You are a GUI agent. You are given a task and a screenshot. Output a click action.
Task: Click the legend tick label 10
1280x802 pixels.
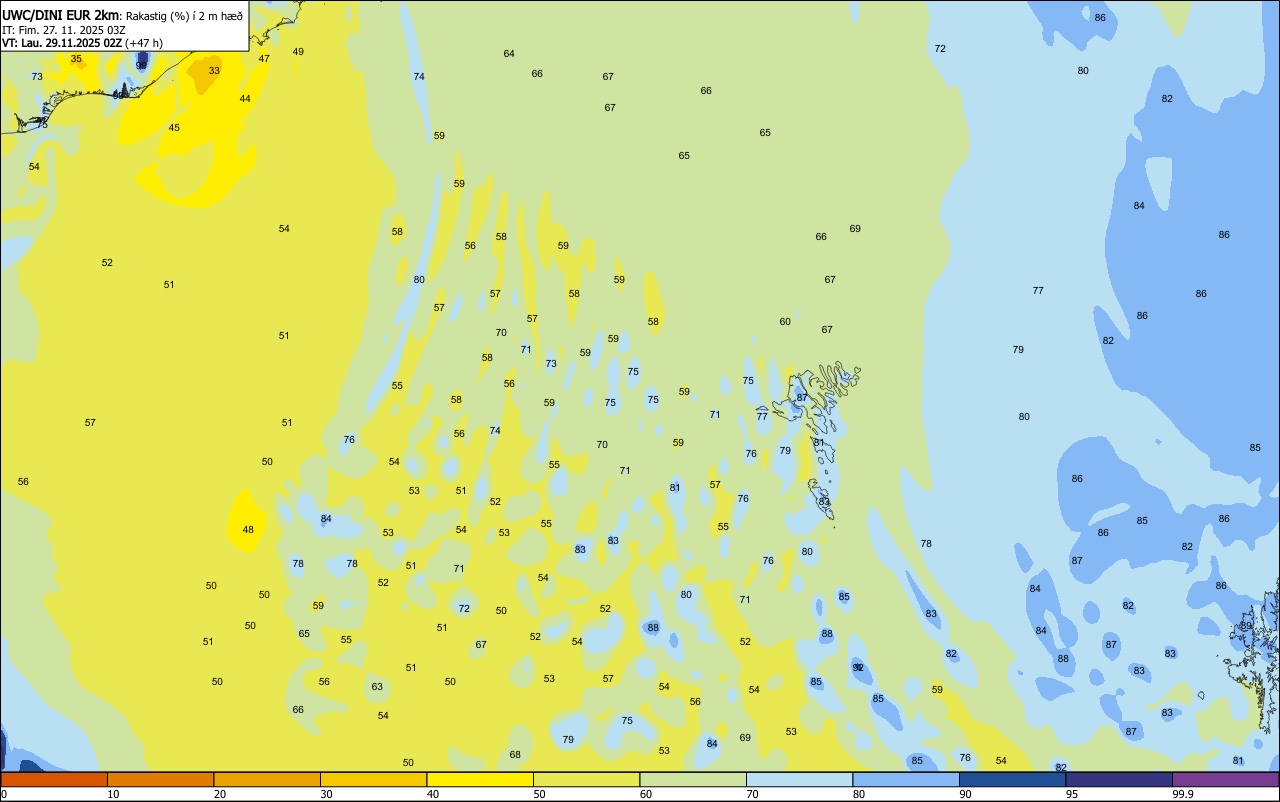113,794
